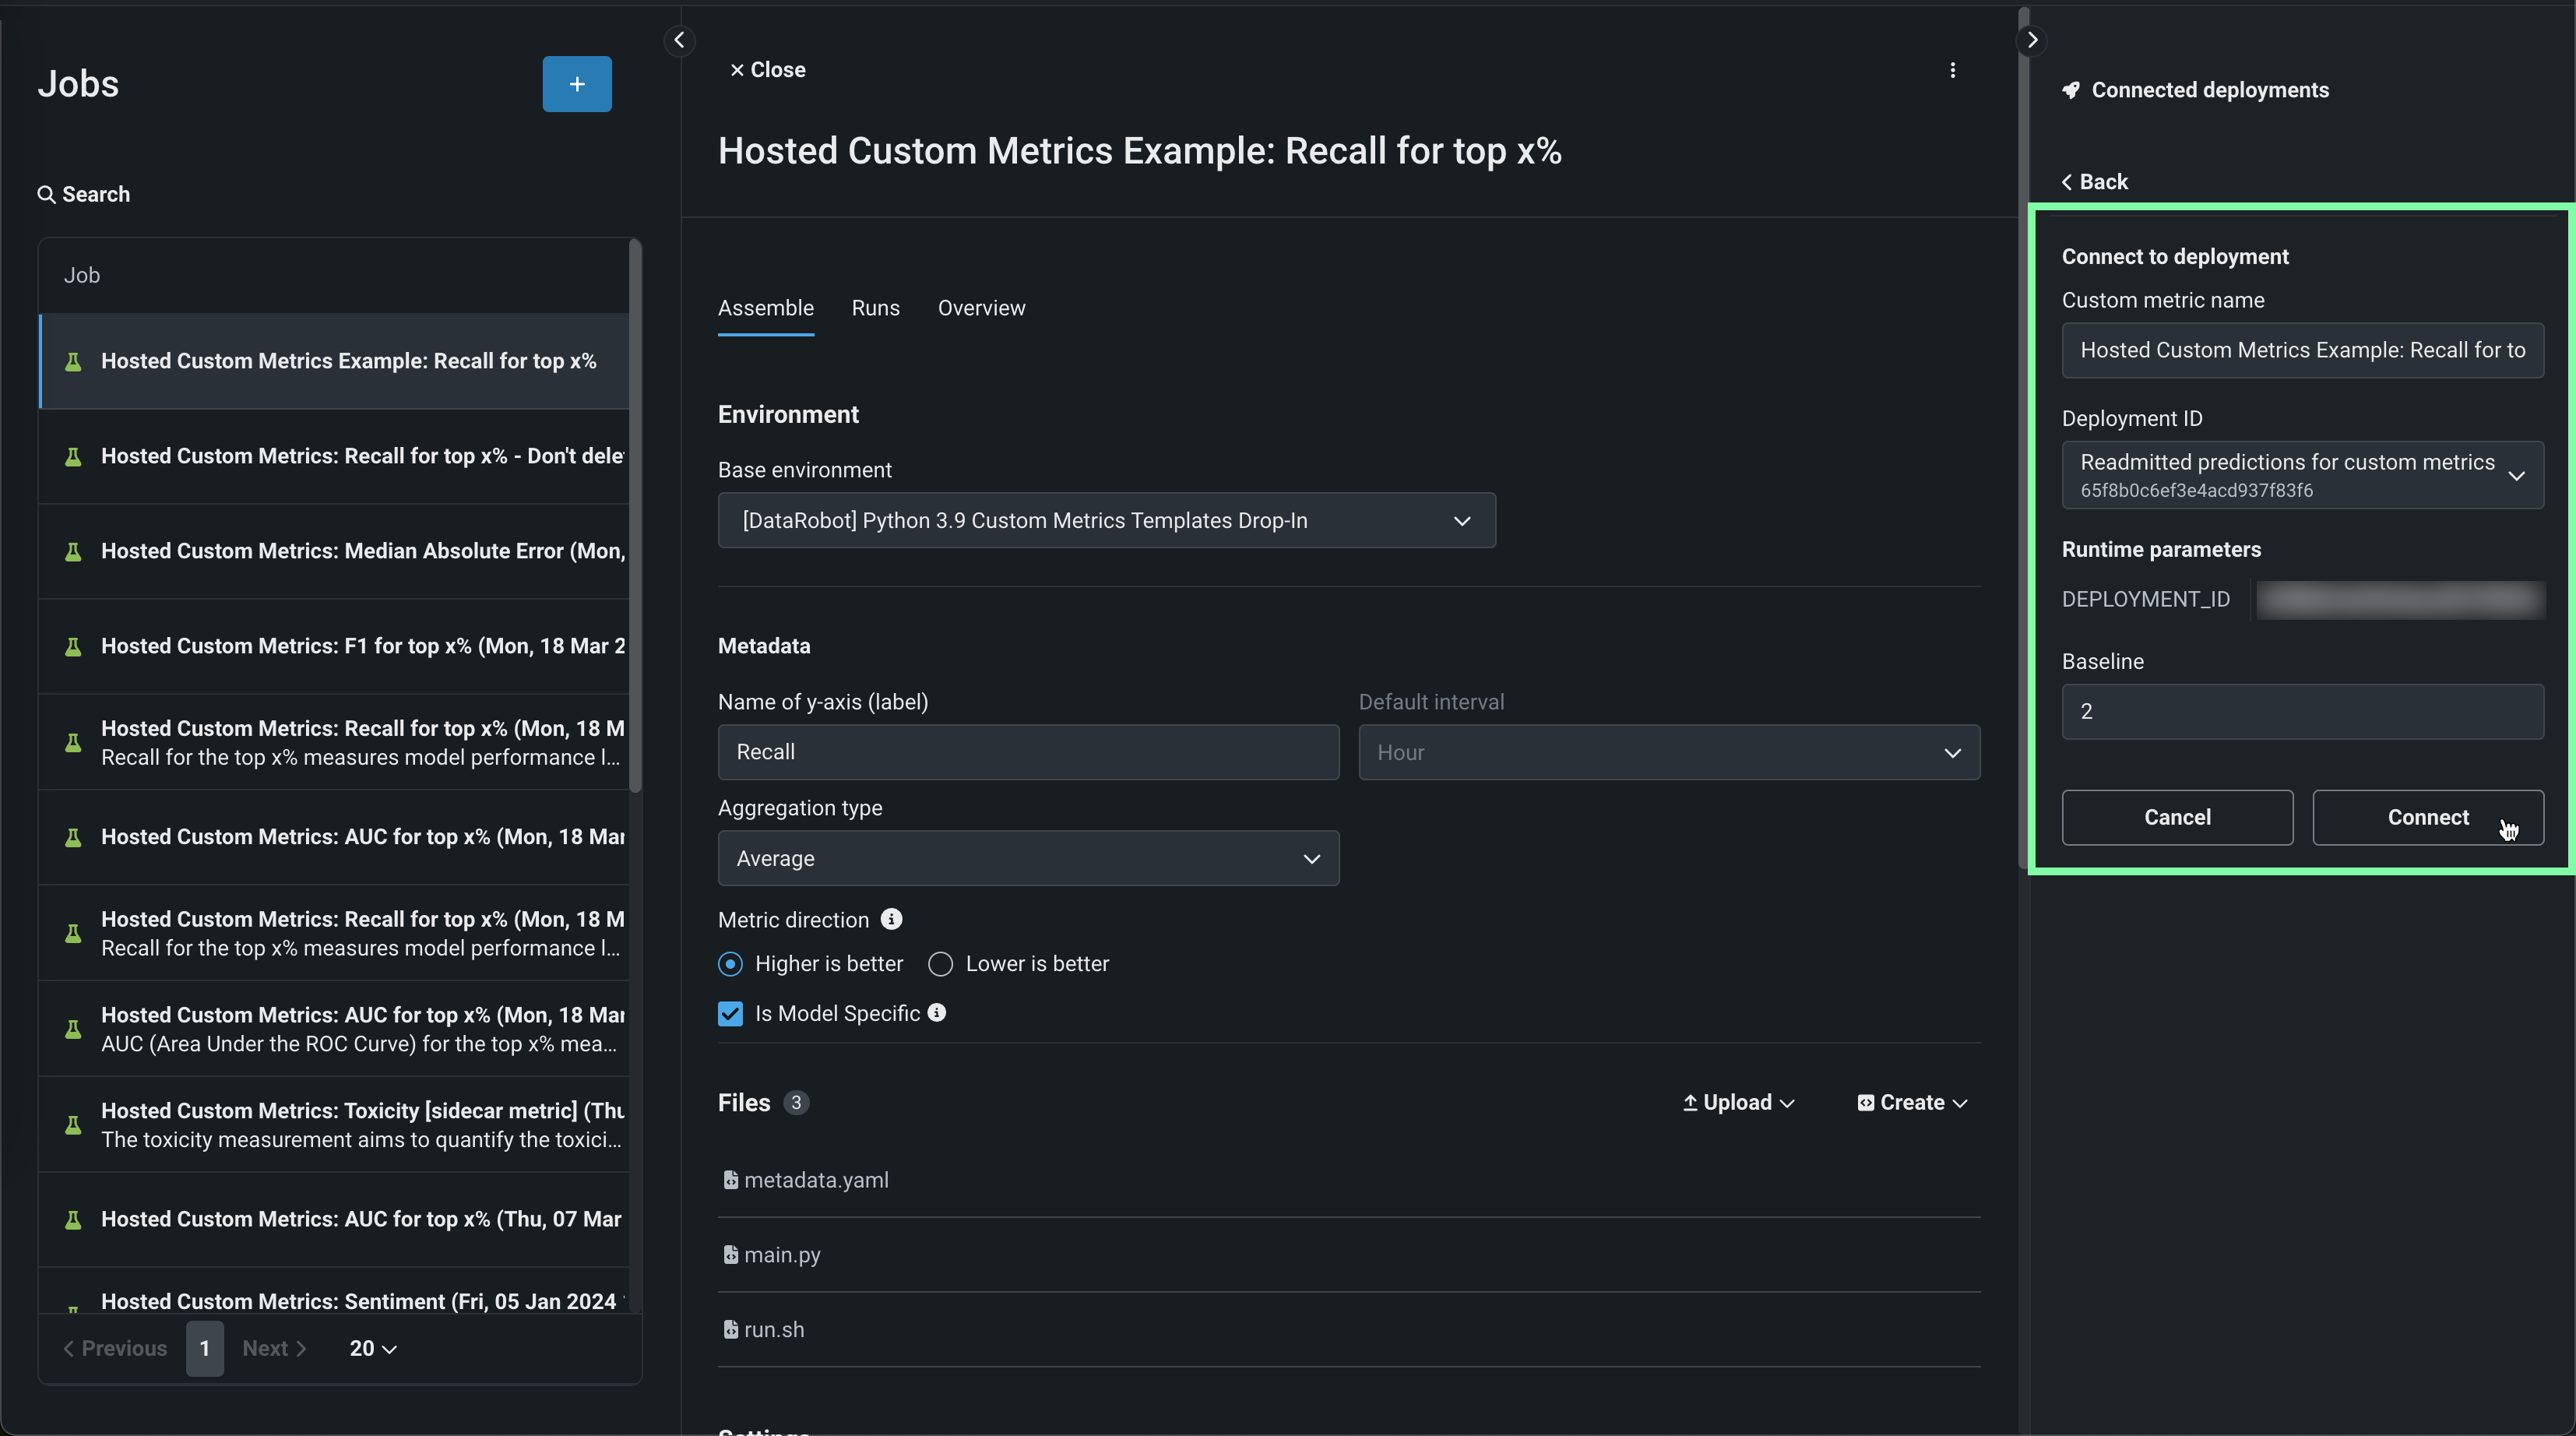Click the Is Model Specific info icon
This screenshot has width=2576, height=1436.
click(x=936, y=1012)
